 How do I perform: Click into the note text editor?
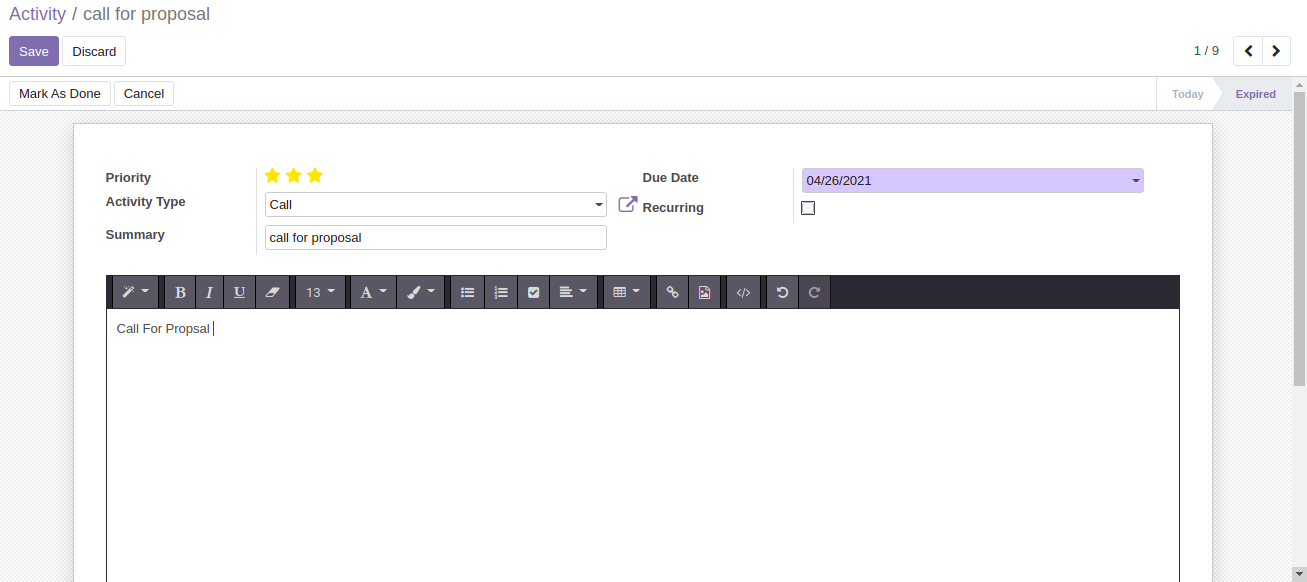click(643, 445)
